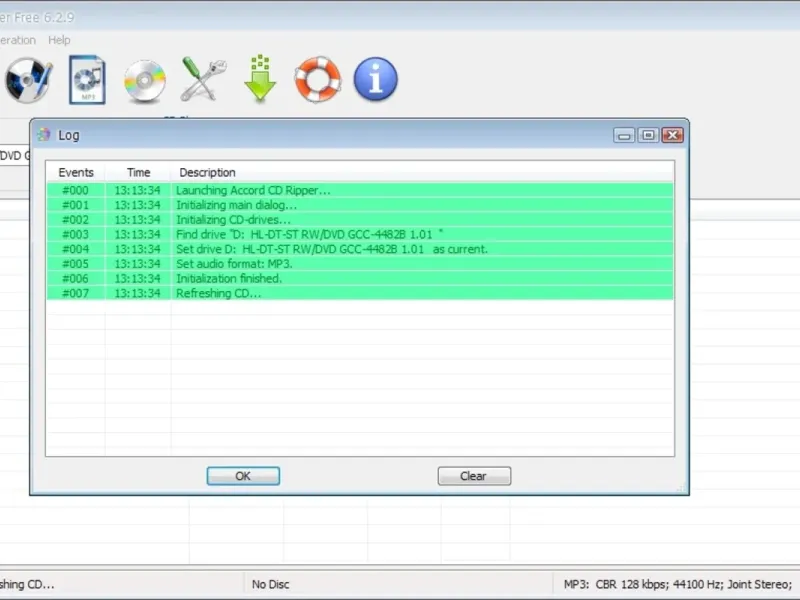The image size is (800, 600).
Task: Clear the log entries with Clear button
Action: point(474,476)
